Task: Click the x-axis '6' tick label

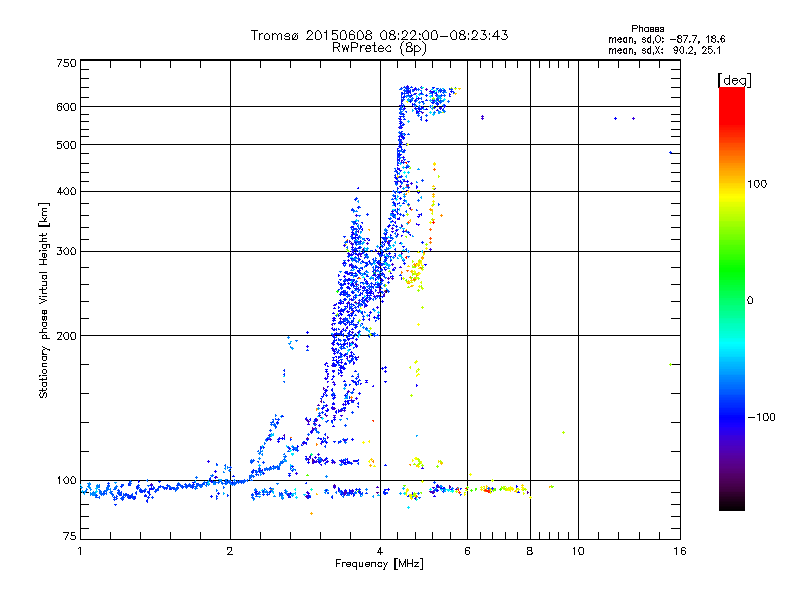Action: (467, 551)
